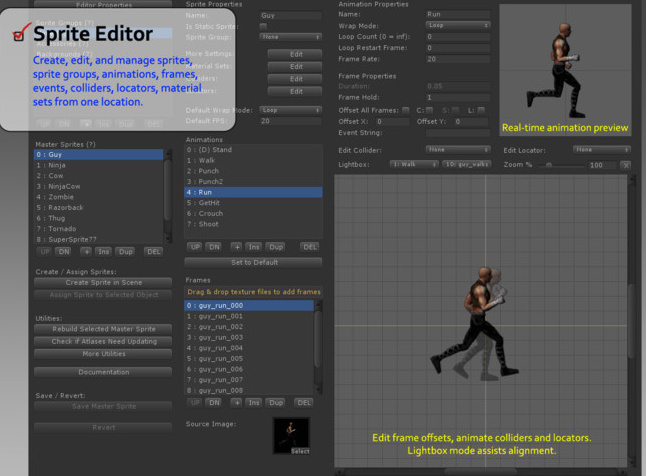The image size is (646, 476).
Task: Click the Zoom % slider handle
Action: [549, 165]
